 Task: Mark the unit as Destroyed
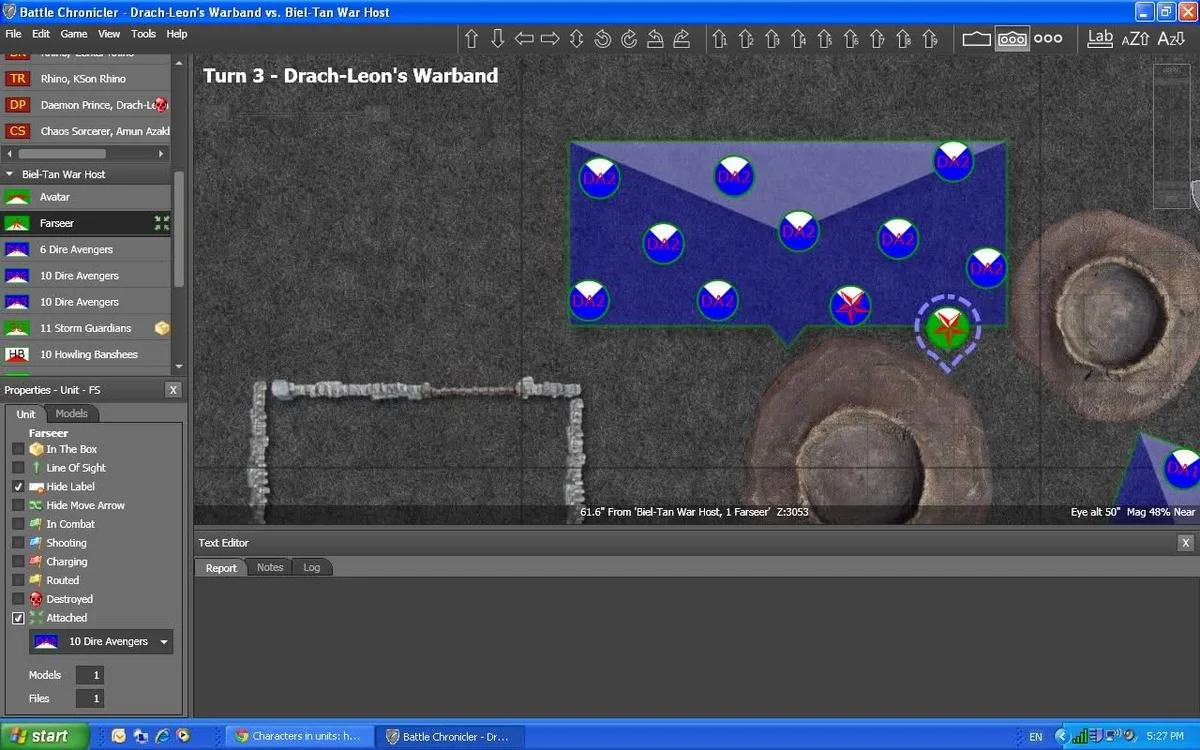[x=18, y=599]
